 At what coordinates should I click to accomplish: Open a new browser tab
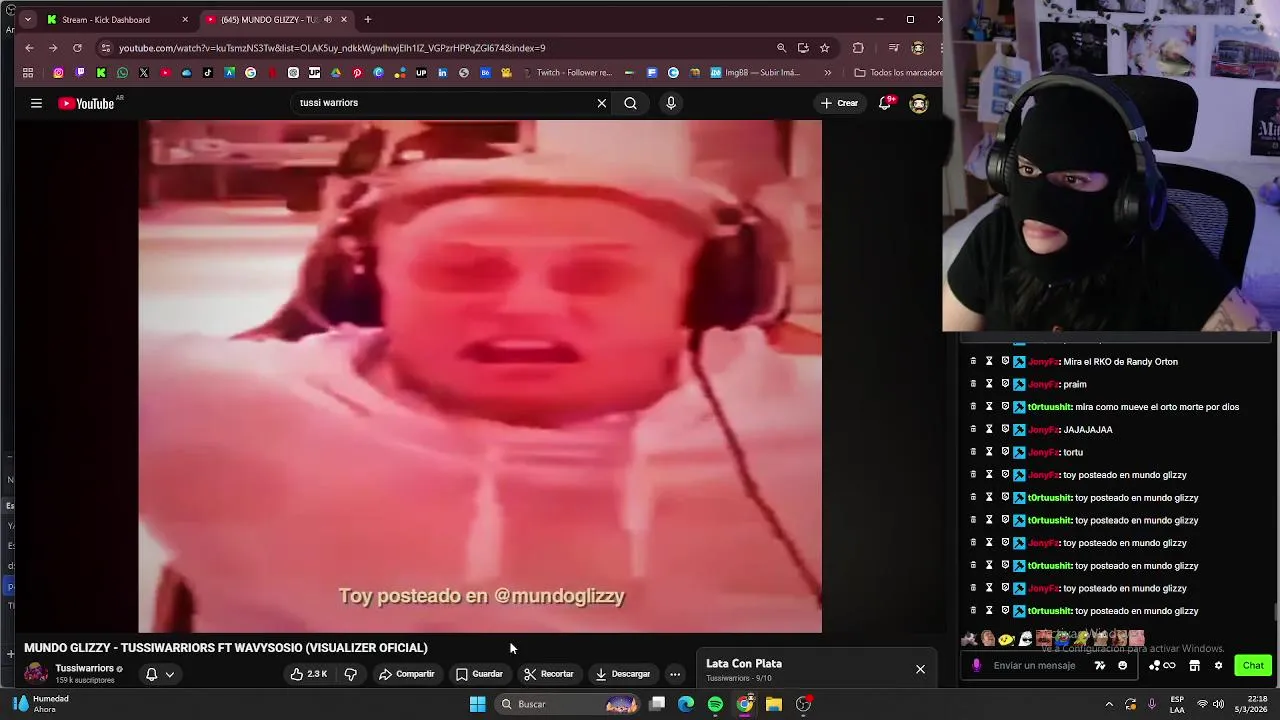(x=368, y=19)
